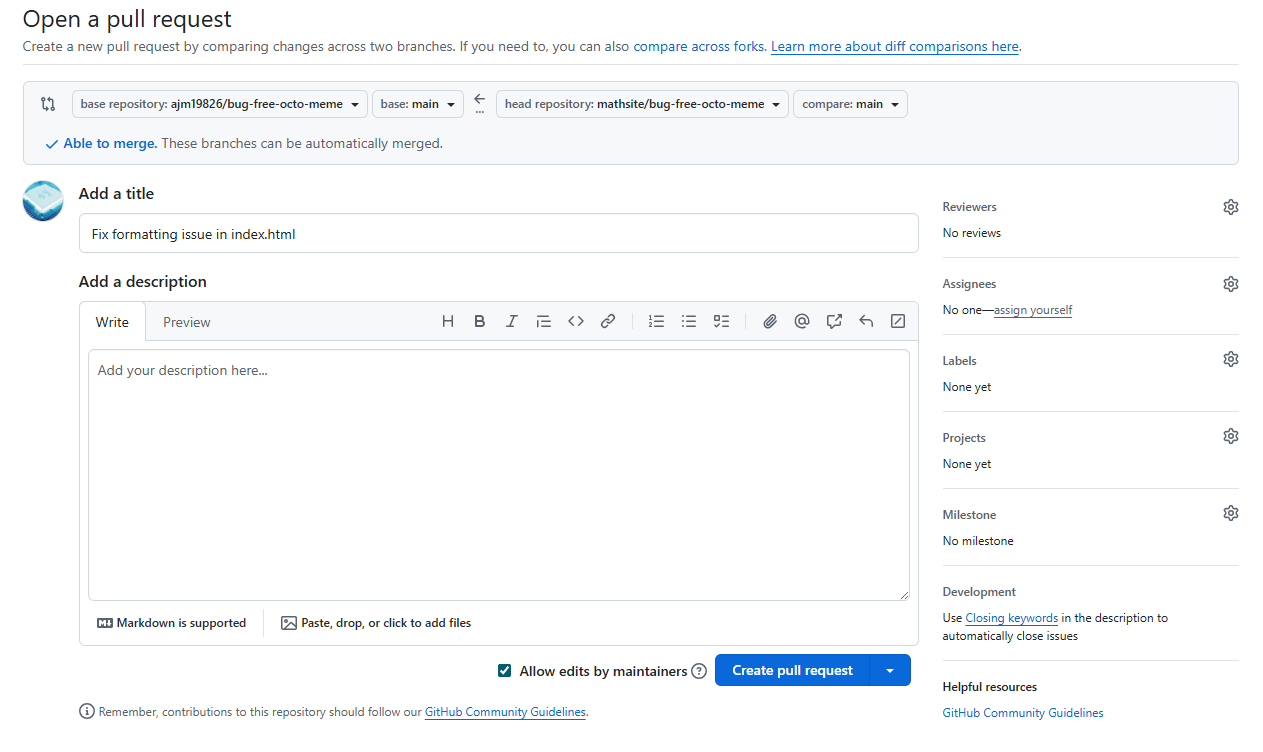Apply bold formatting in editor toolbar
This screenshot has height=752, width=1263.
pos(480,321)
